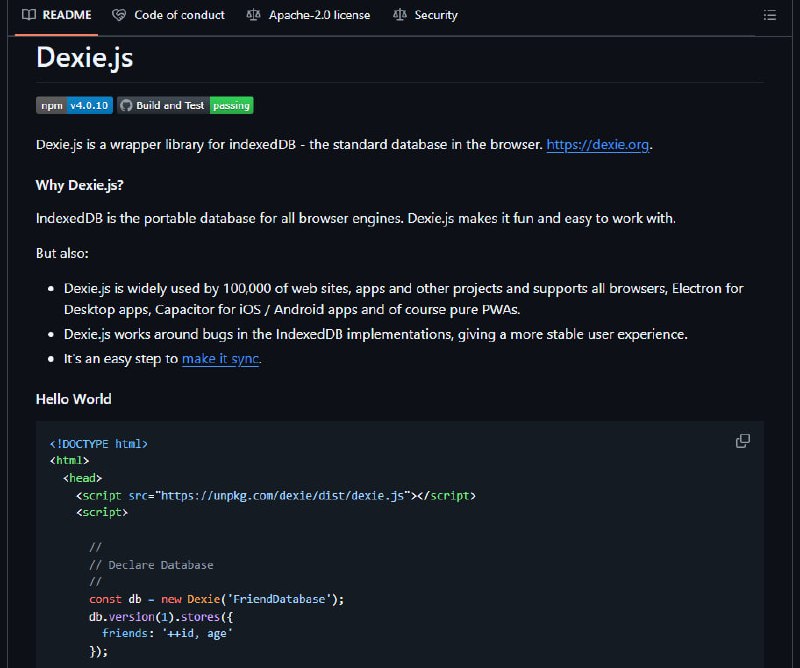Click the "// Declare Database" comment line
Image resolution: width=800 pixels, height=668 pixels.
(151, 565)
